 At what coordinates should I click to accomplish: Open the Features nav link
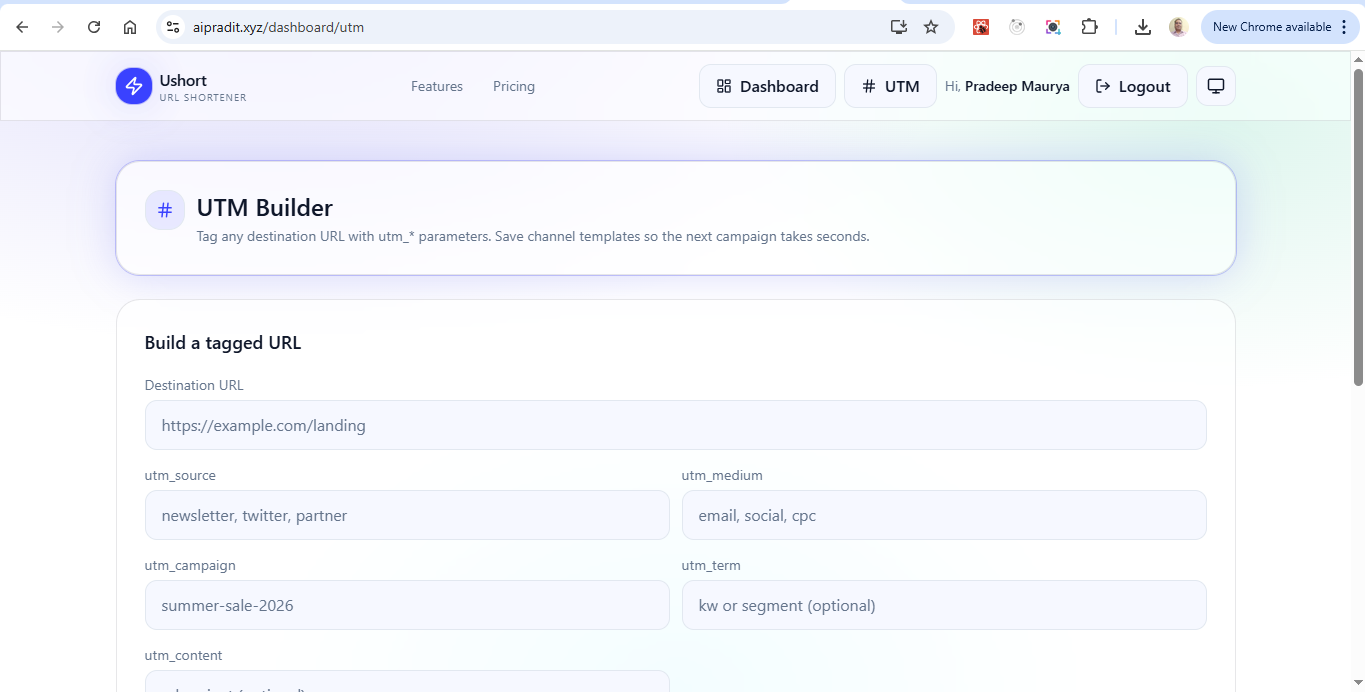[437, 86]
